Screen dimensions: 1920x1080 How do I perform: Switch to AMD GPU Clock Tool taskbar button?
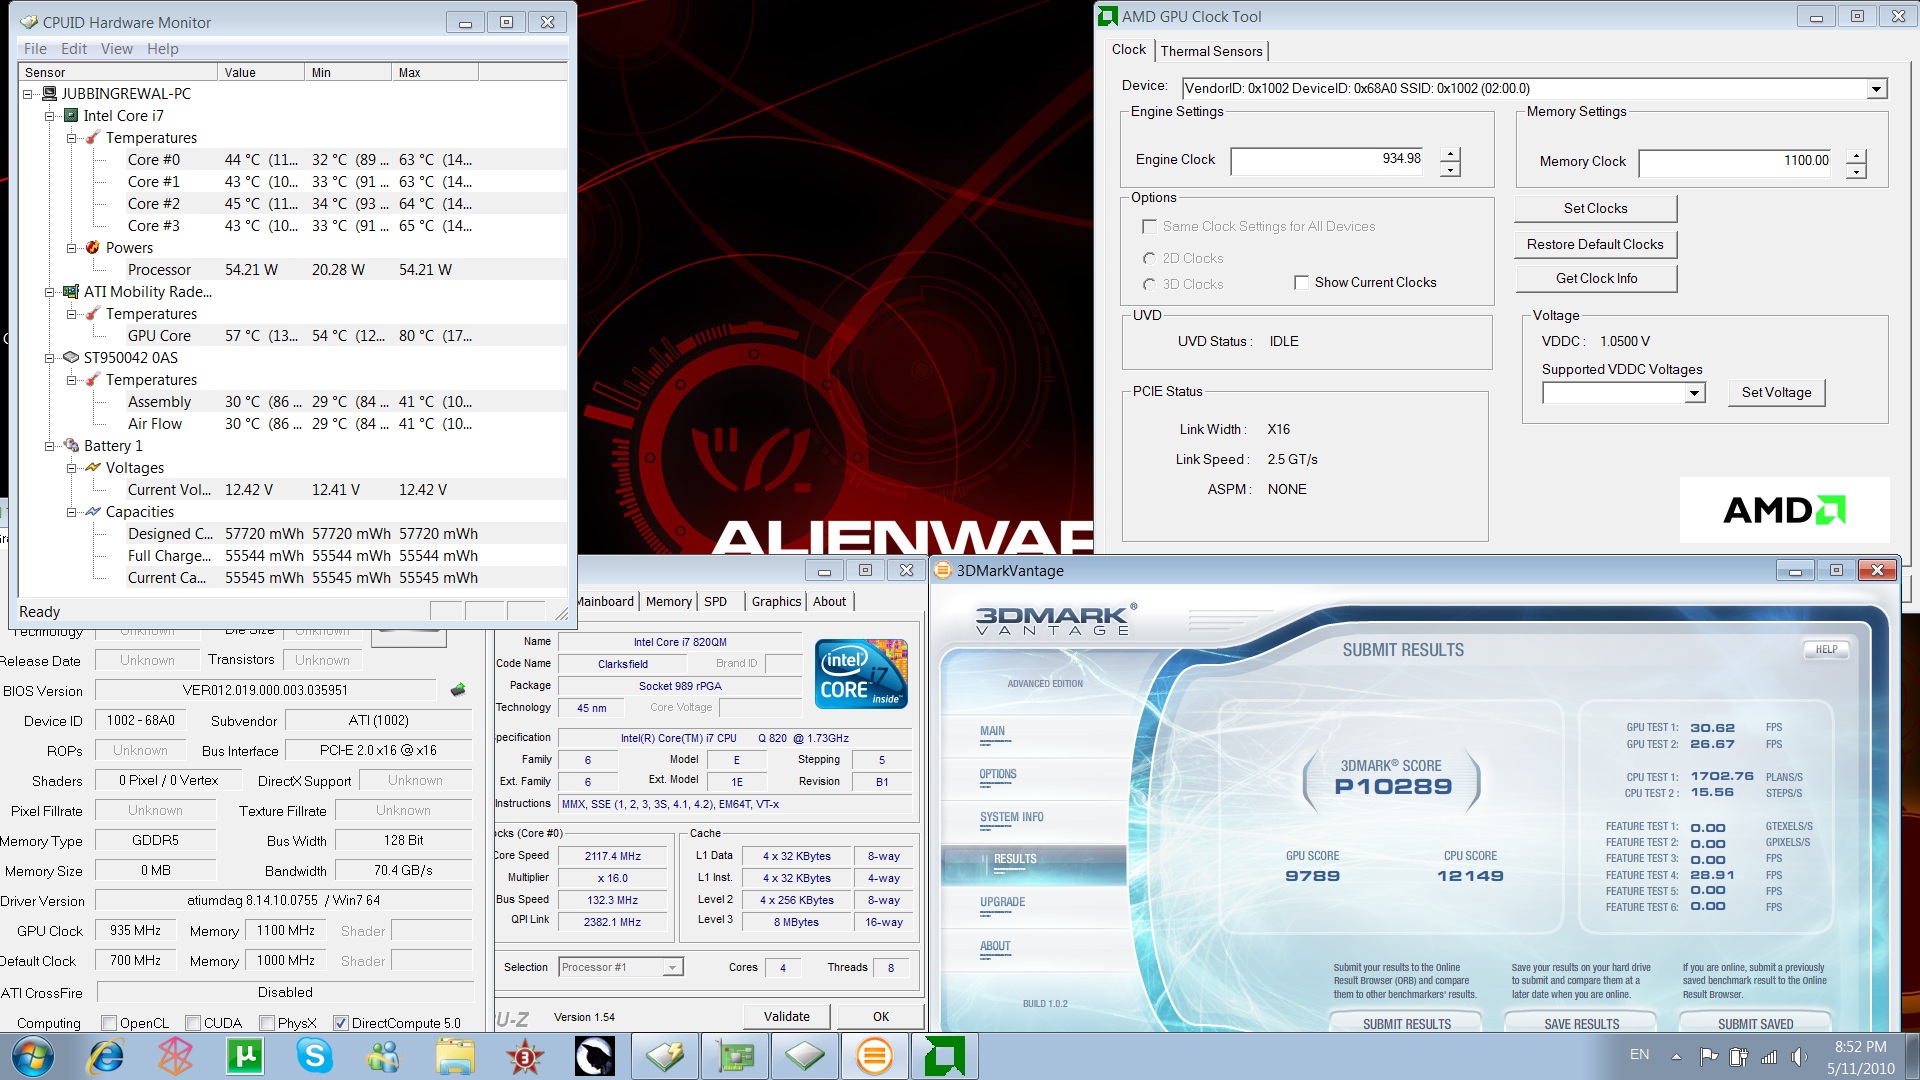(x=945, y=1056)
